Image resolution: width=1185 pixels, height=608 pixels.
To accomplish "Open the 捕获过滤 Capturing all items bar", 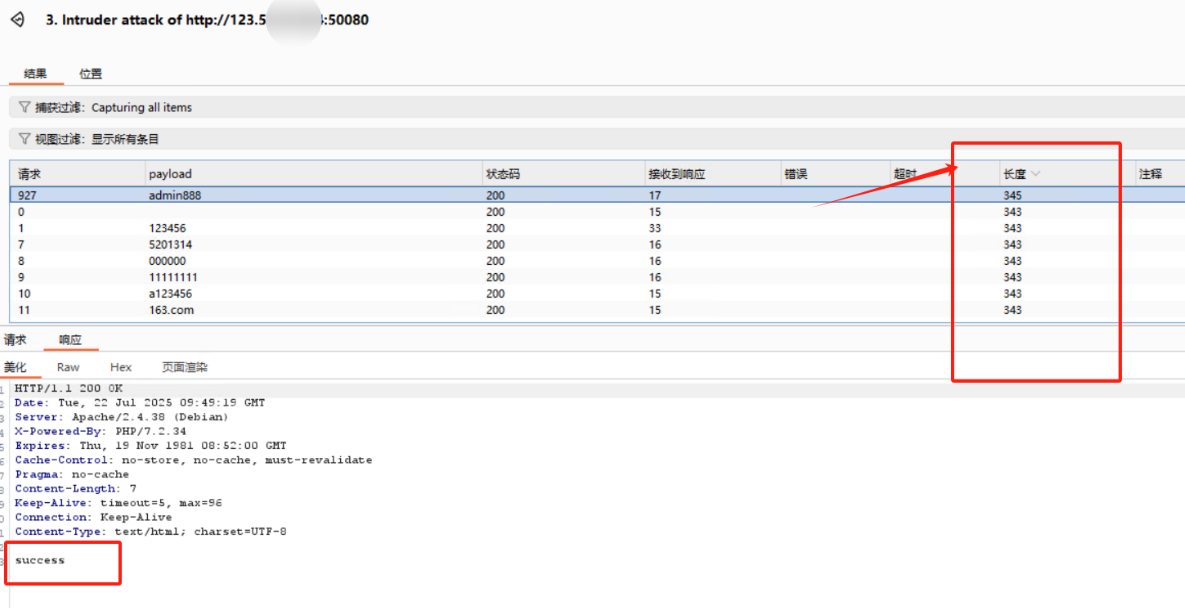I will tap(141, 107).
